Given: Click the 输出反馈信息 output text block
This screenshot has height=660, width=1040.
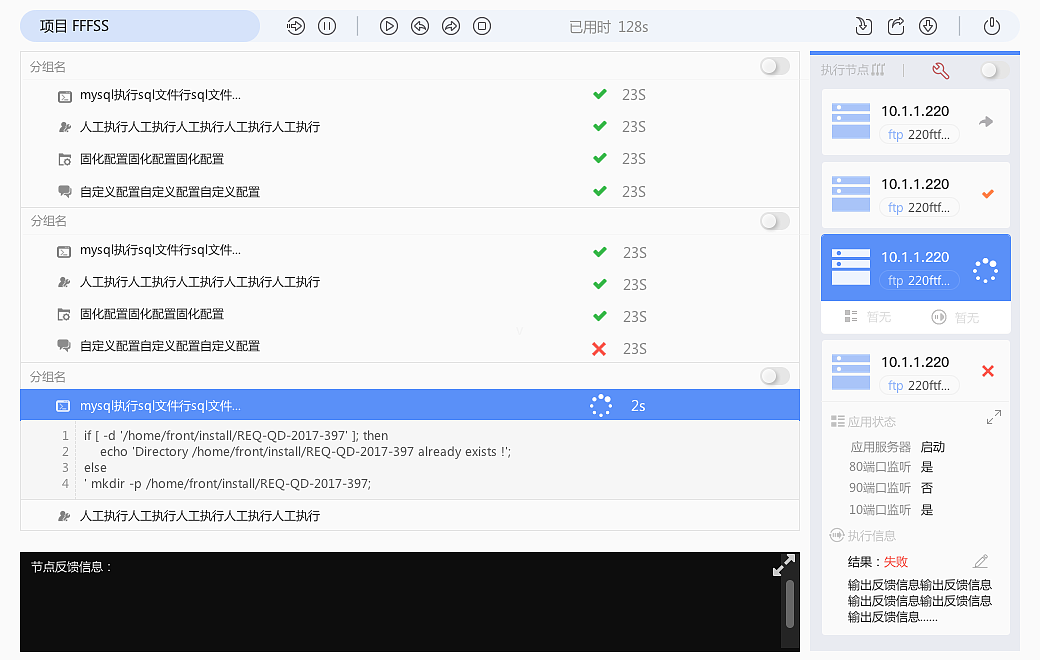Looking at the screenshot, I should click(919, 600).
